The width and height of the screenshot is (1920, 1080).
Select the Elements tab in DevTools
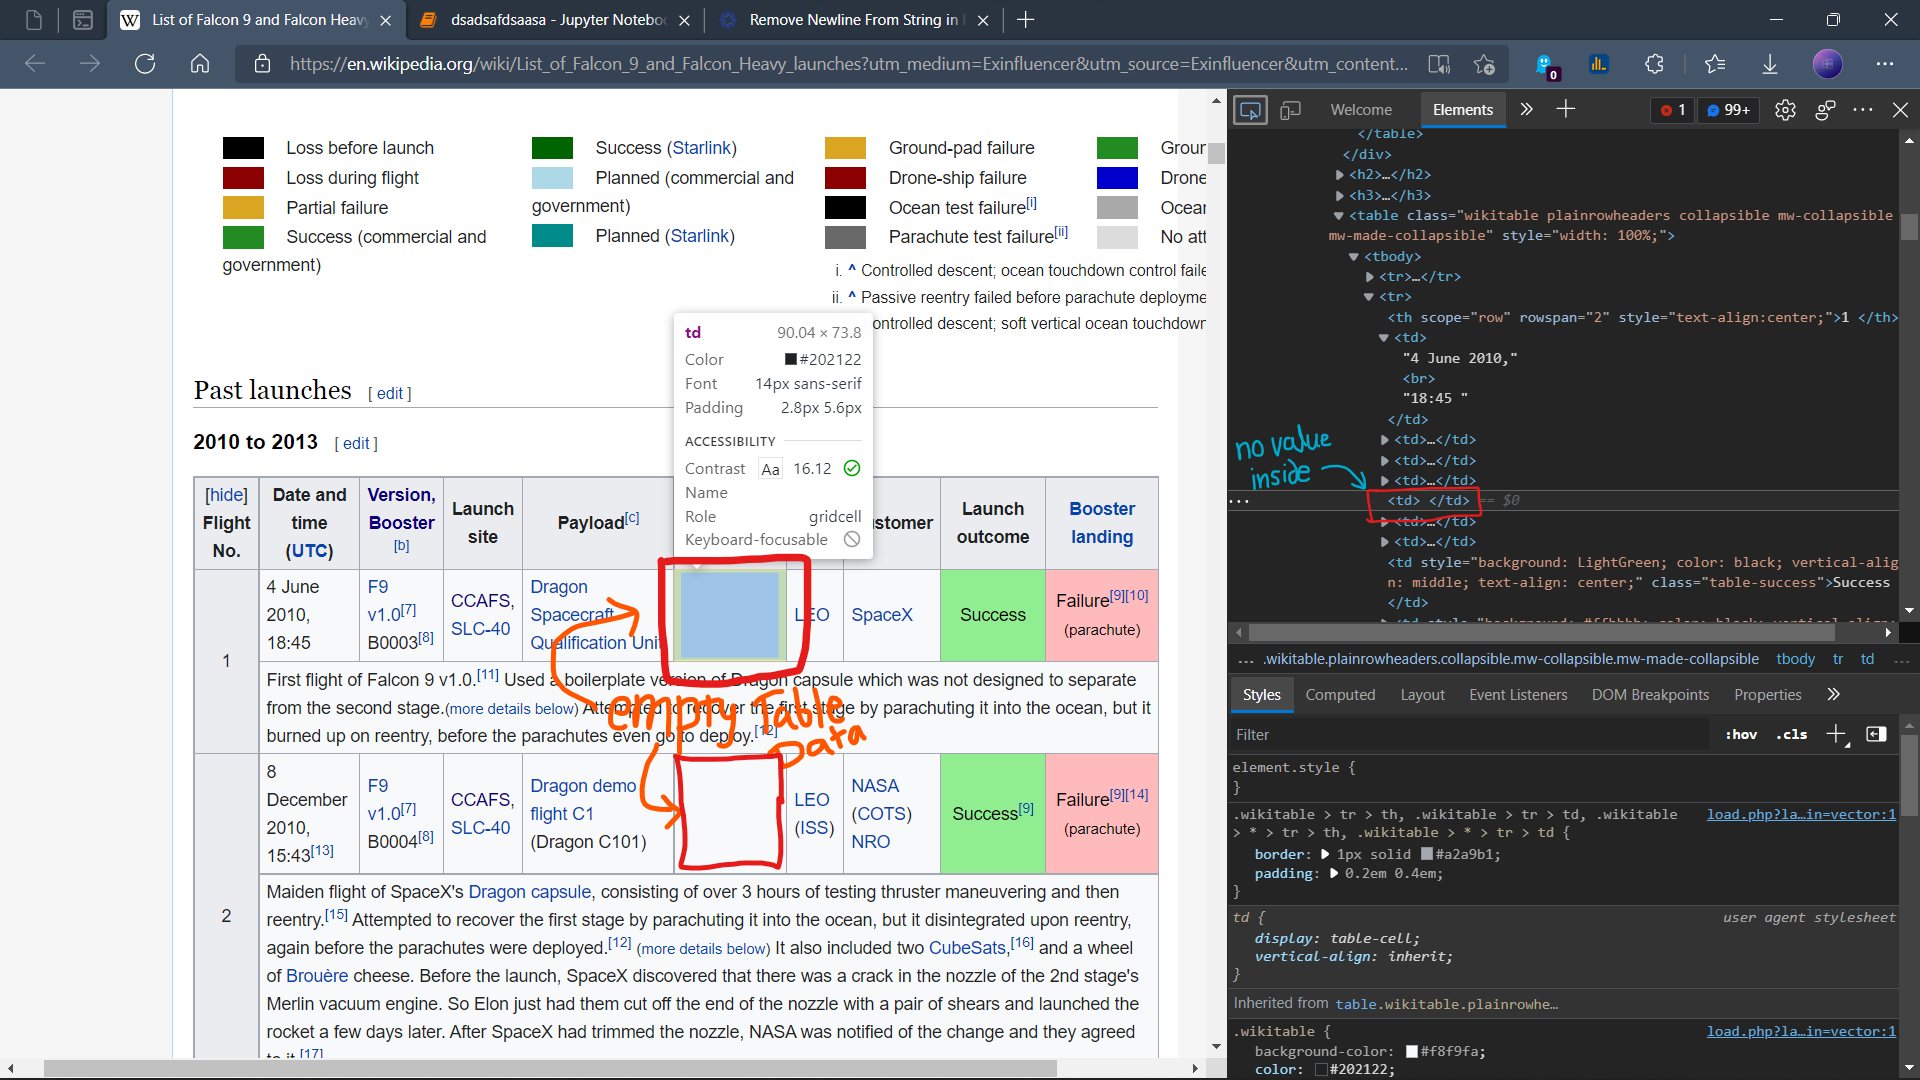pyautogui.click(x=1462, y=110)
